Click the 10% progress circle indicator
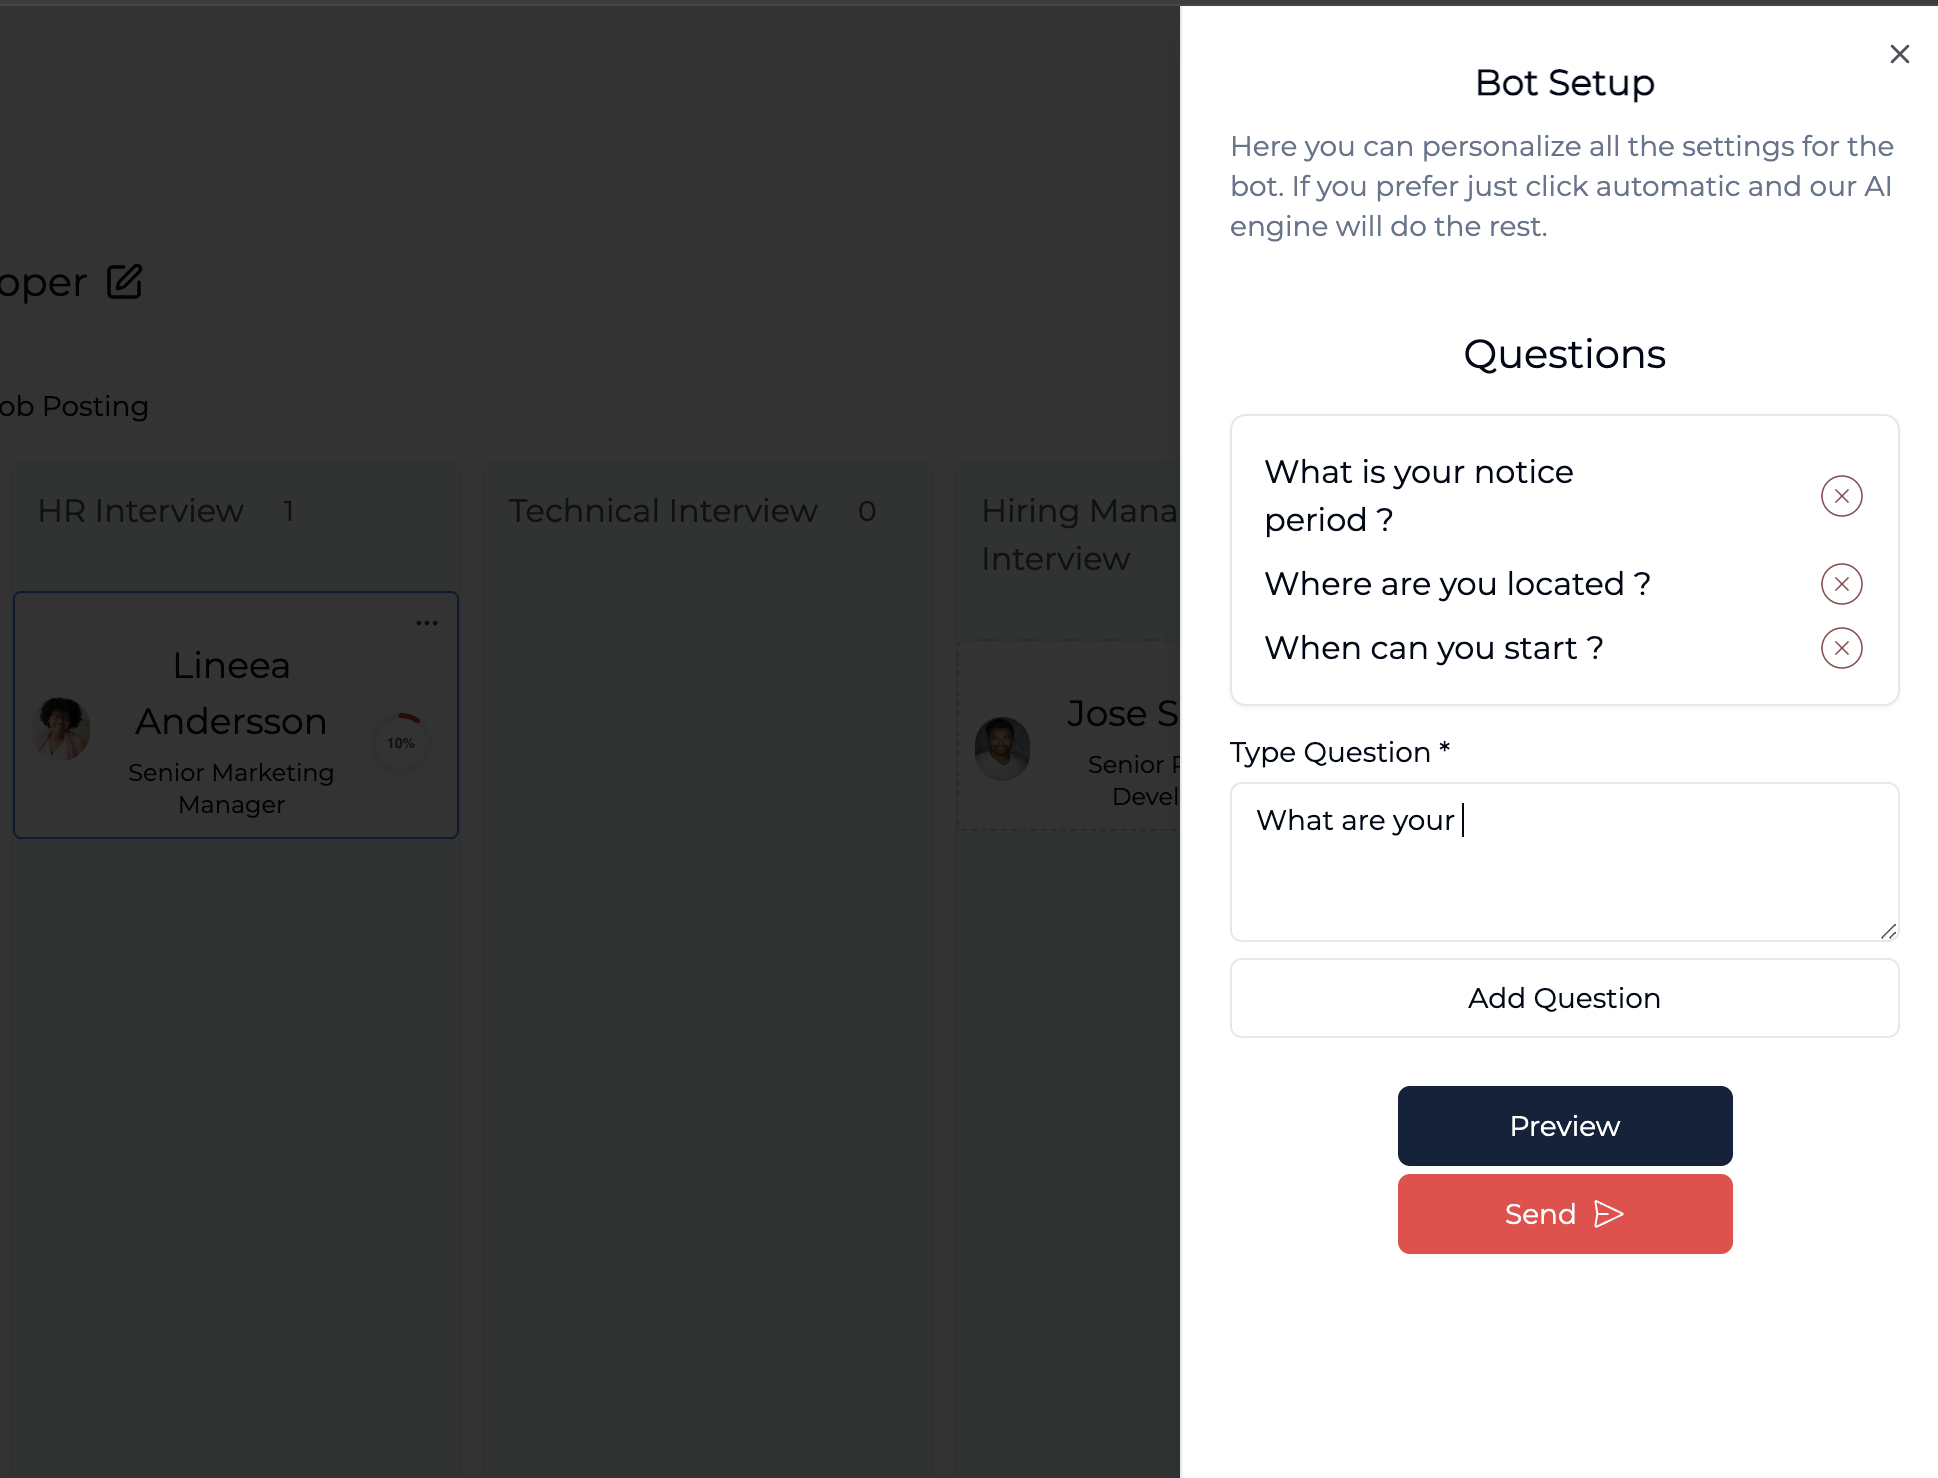 pos(401,743)
